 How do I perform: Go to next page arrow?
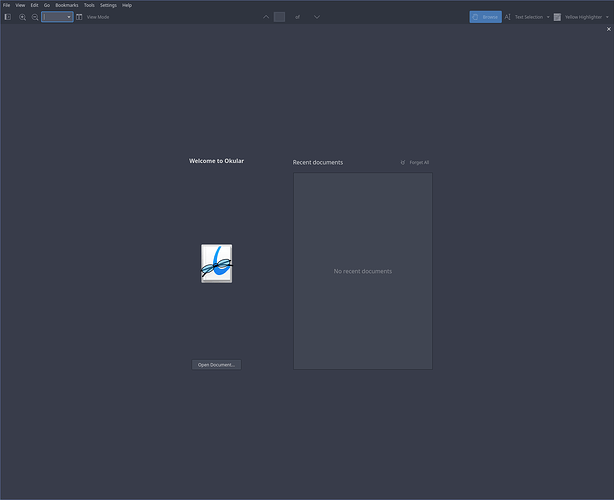pyautogui.click(x=317, y=17)
